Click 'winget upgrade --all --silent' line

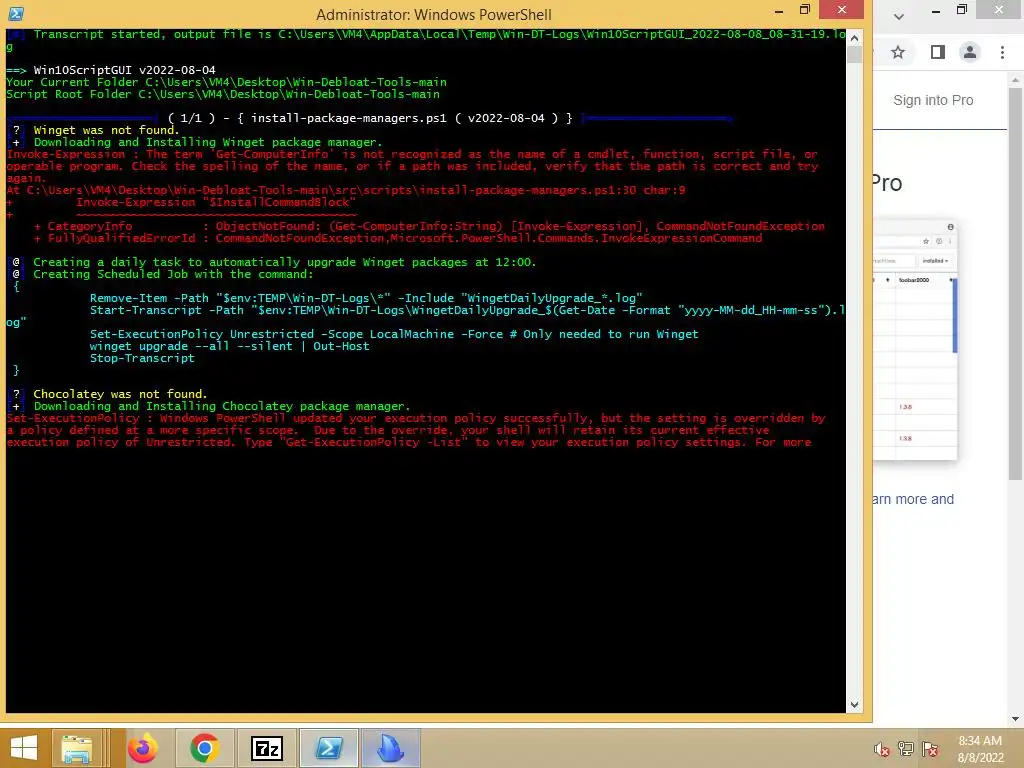pyautogui.click(x=229, y=346)
